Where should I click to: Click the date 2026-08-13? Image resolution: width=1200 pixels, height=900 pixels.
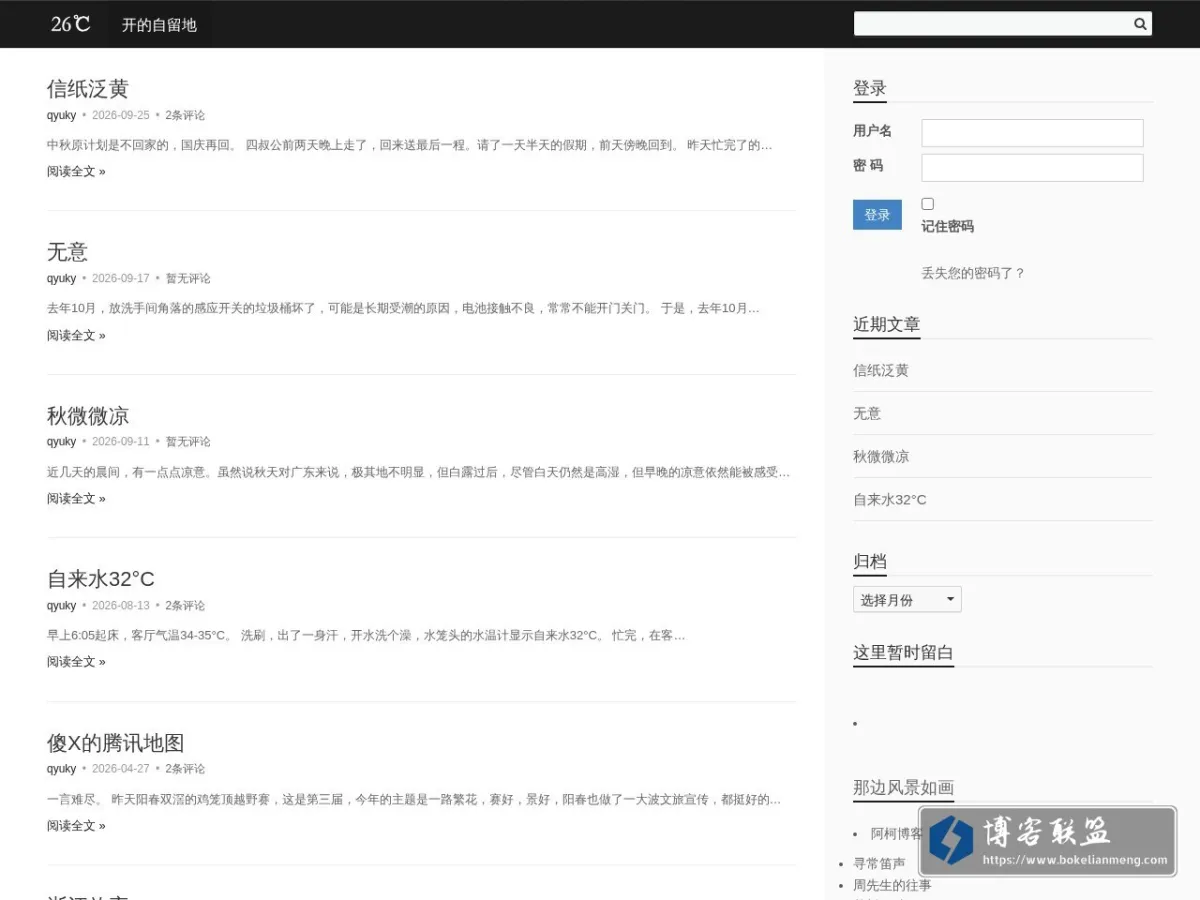tap(121, 605)
